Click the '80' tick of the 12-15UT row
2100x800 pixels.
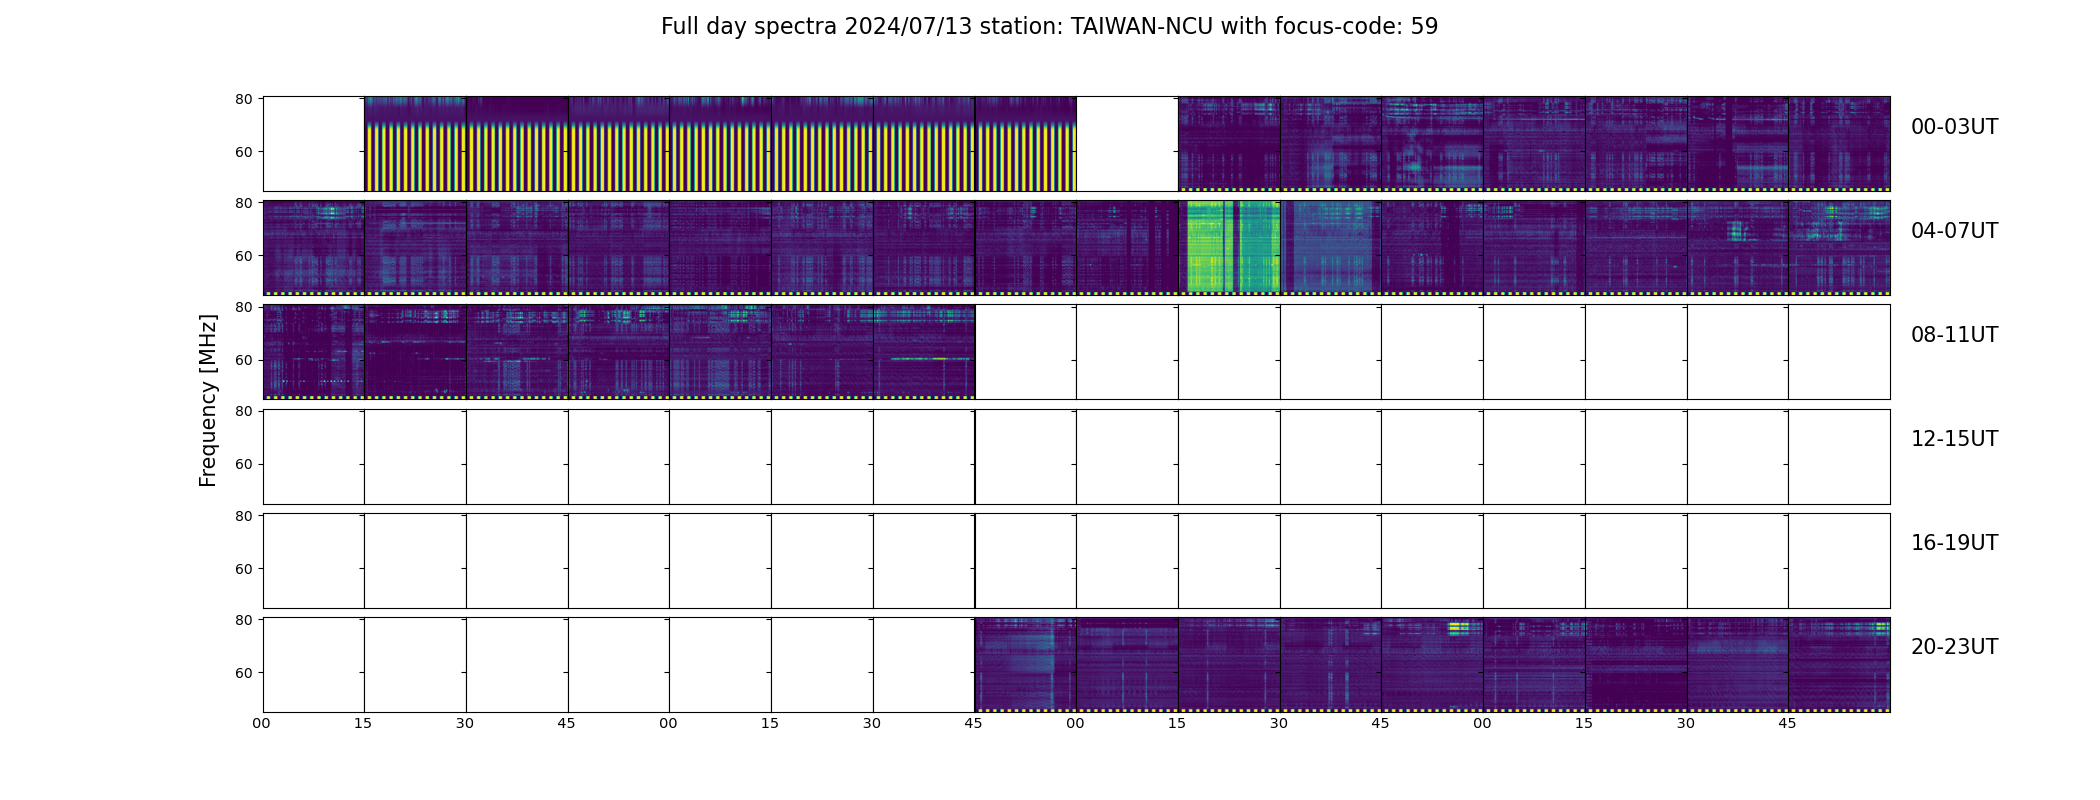point(243,411)
